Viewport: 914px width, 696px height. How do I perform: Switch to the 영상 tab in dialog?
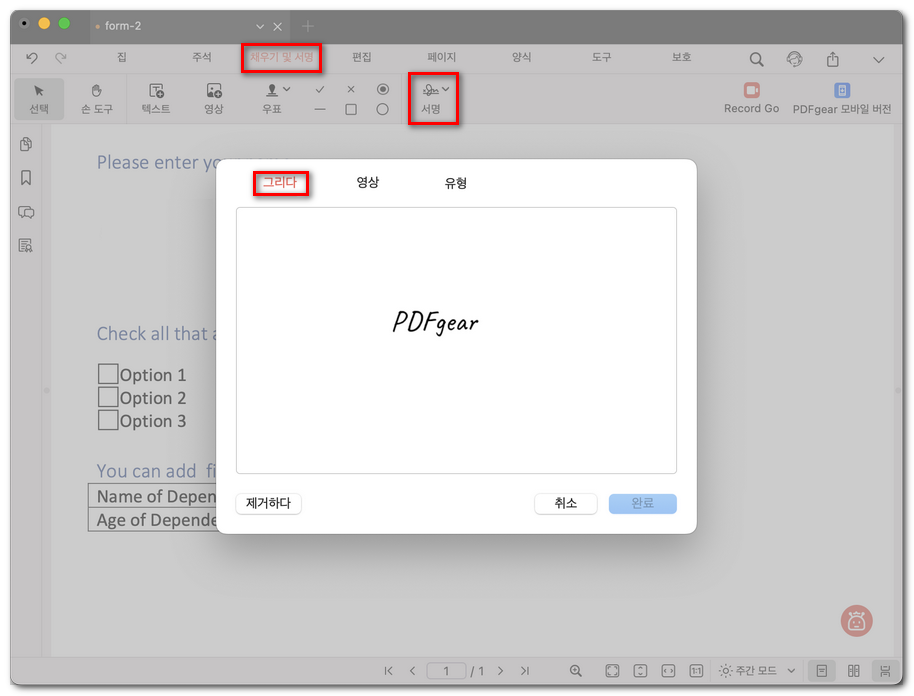[x=368, y=182]
